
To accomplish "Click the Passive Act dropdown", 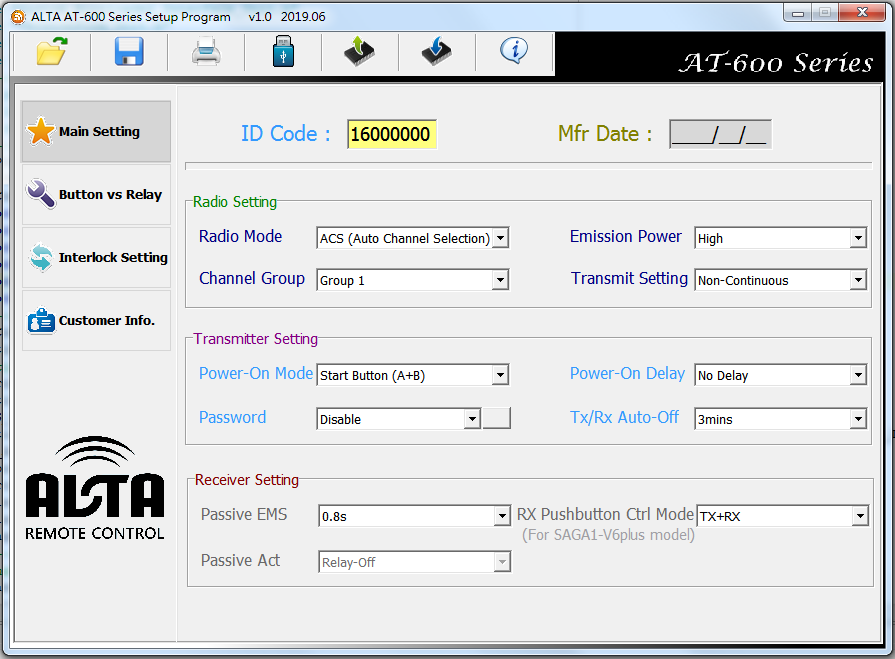I will (x=414, y=562).
